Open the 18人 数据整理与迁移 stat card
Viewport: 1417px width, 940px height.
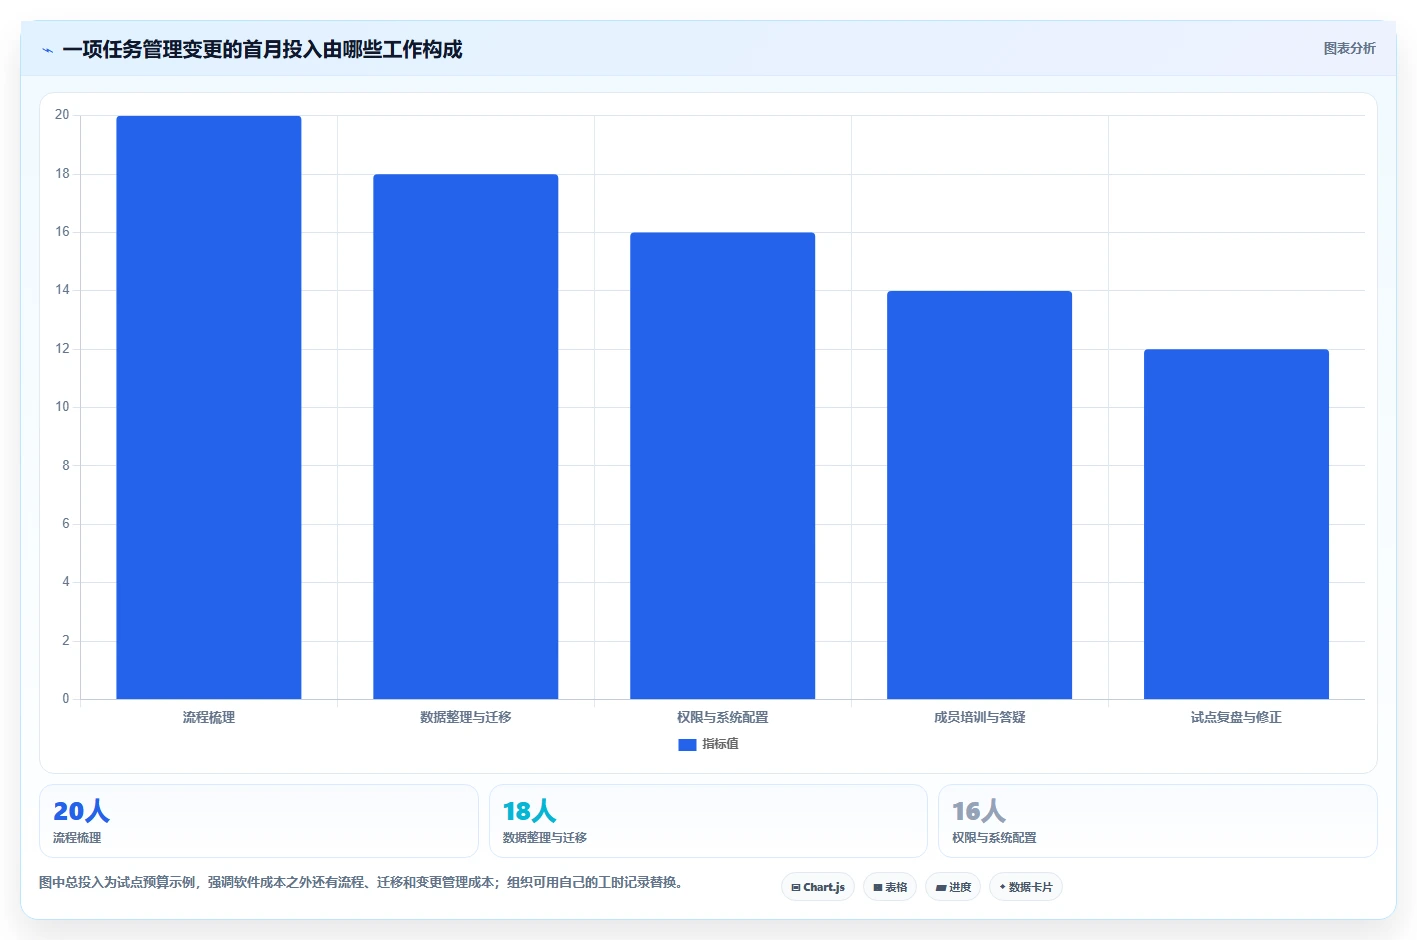(708, 821)
